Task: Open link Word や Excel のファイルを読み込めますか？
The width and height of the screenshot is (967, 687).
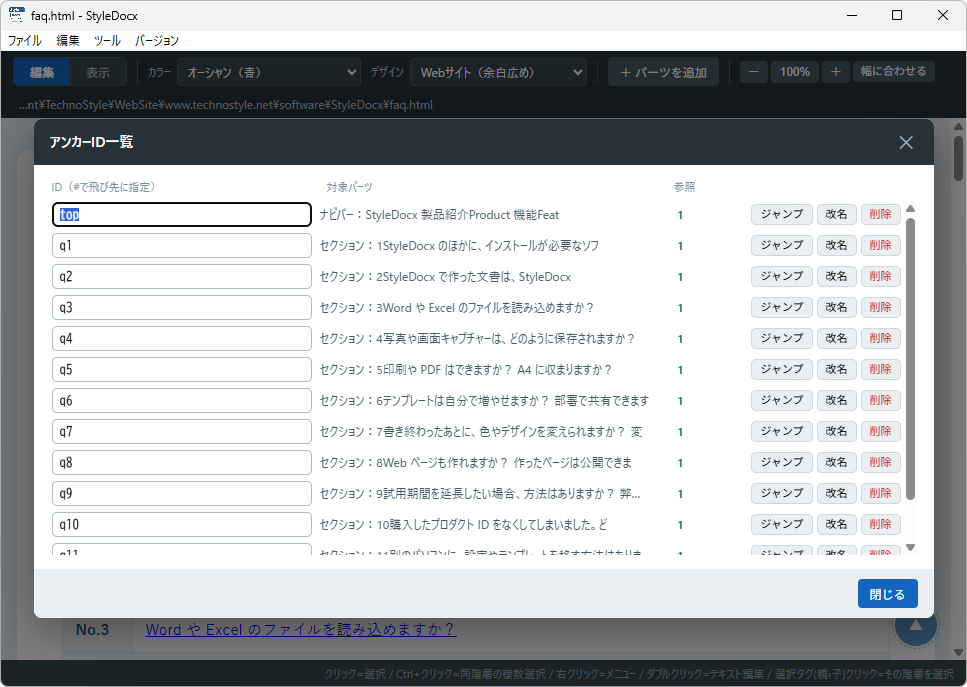Action: point(301,630)
